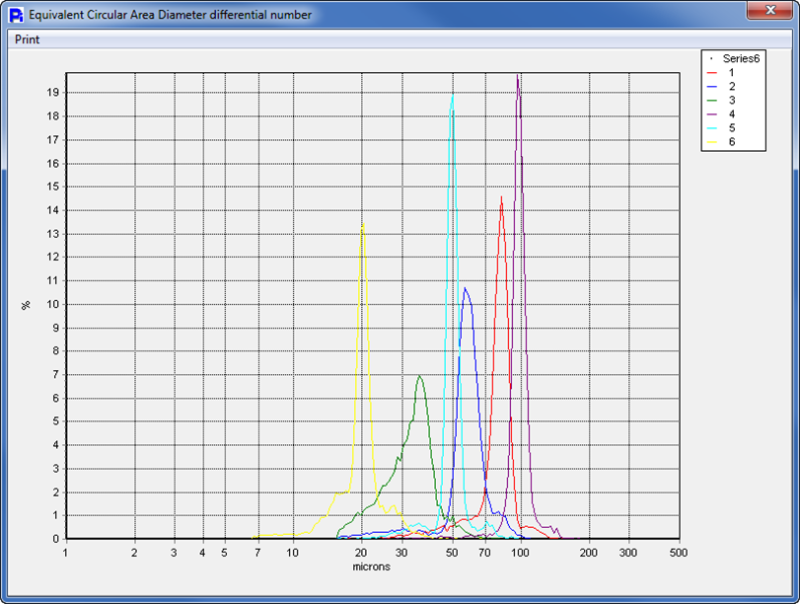The height and width of the screenshot is (604, 800).
Task: Click the green line sample for series 3
Action: [712, 98]
